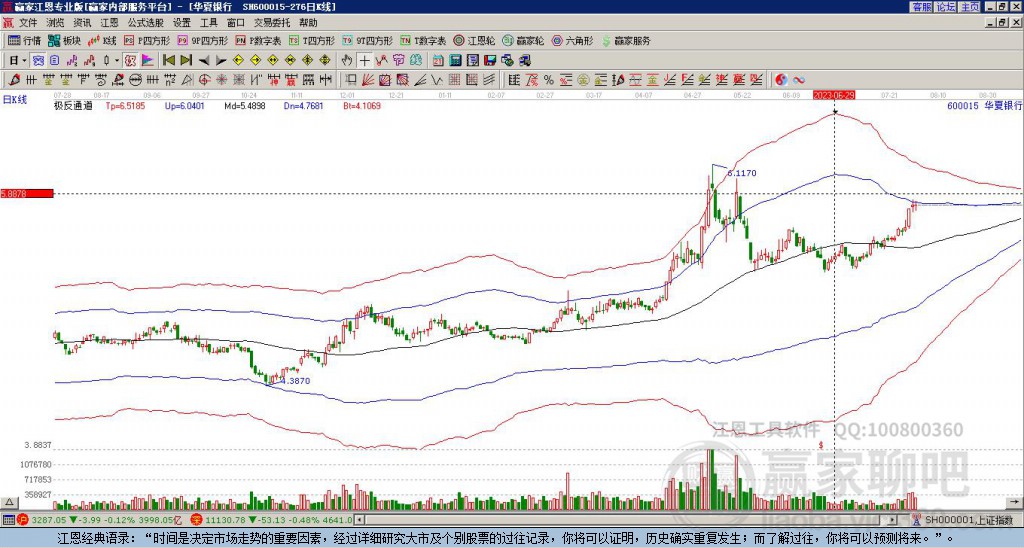Open the 9P四方形 tool
Image resolution: width=1024 pixels, height=548 pixels.
(202, 40)
